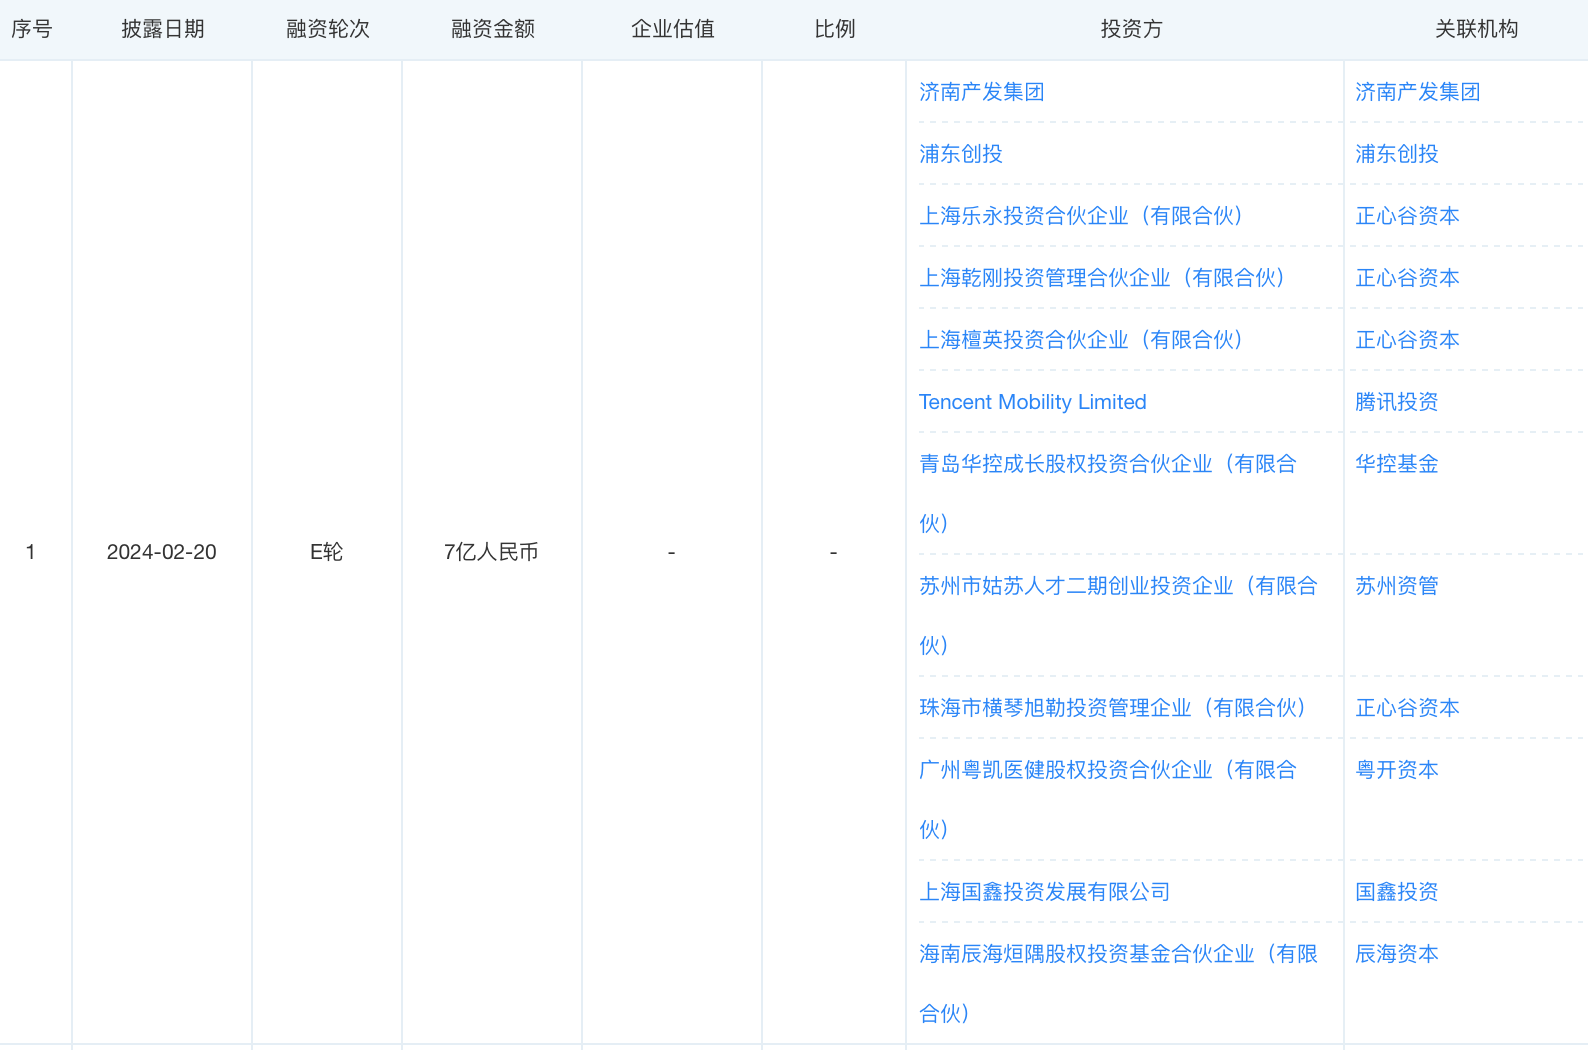Viewport: 1588px width, 1050px height.
Task: Click the 企业估值 column header
Action: click(672, 29)
